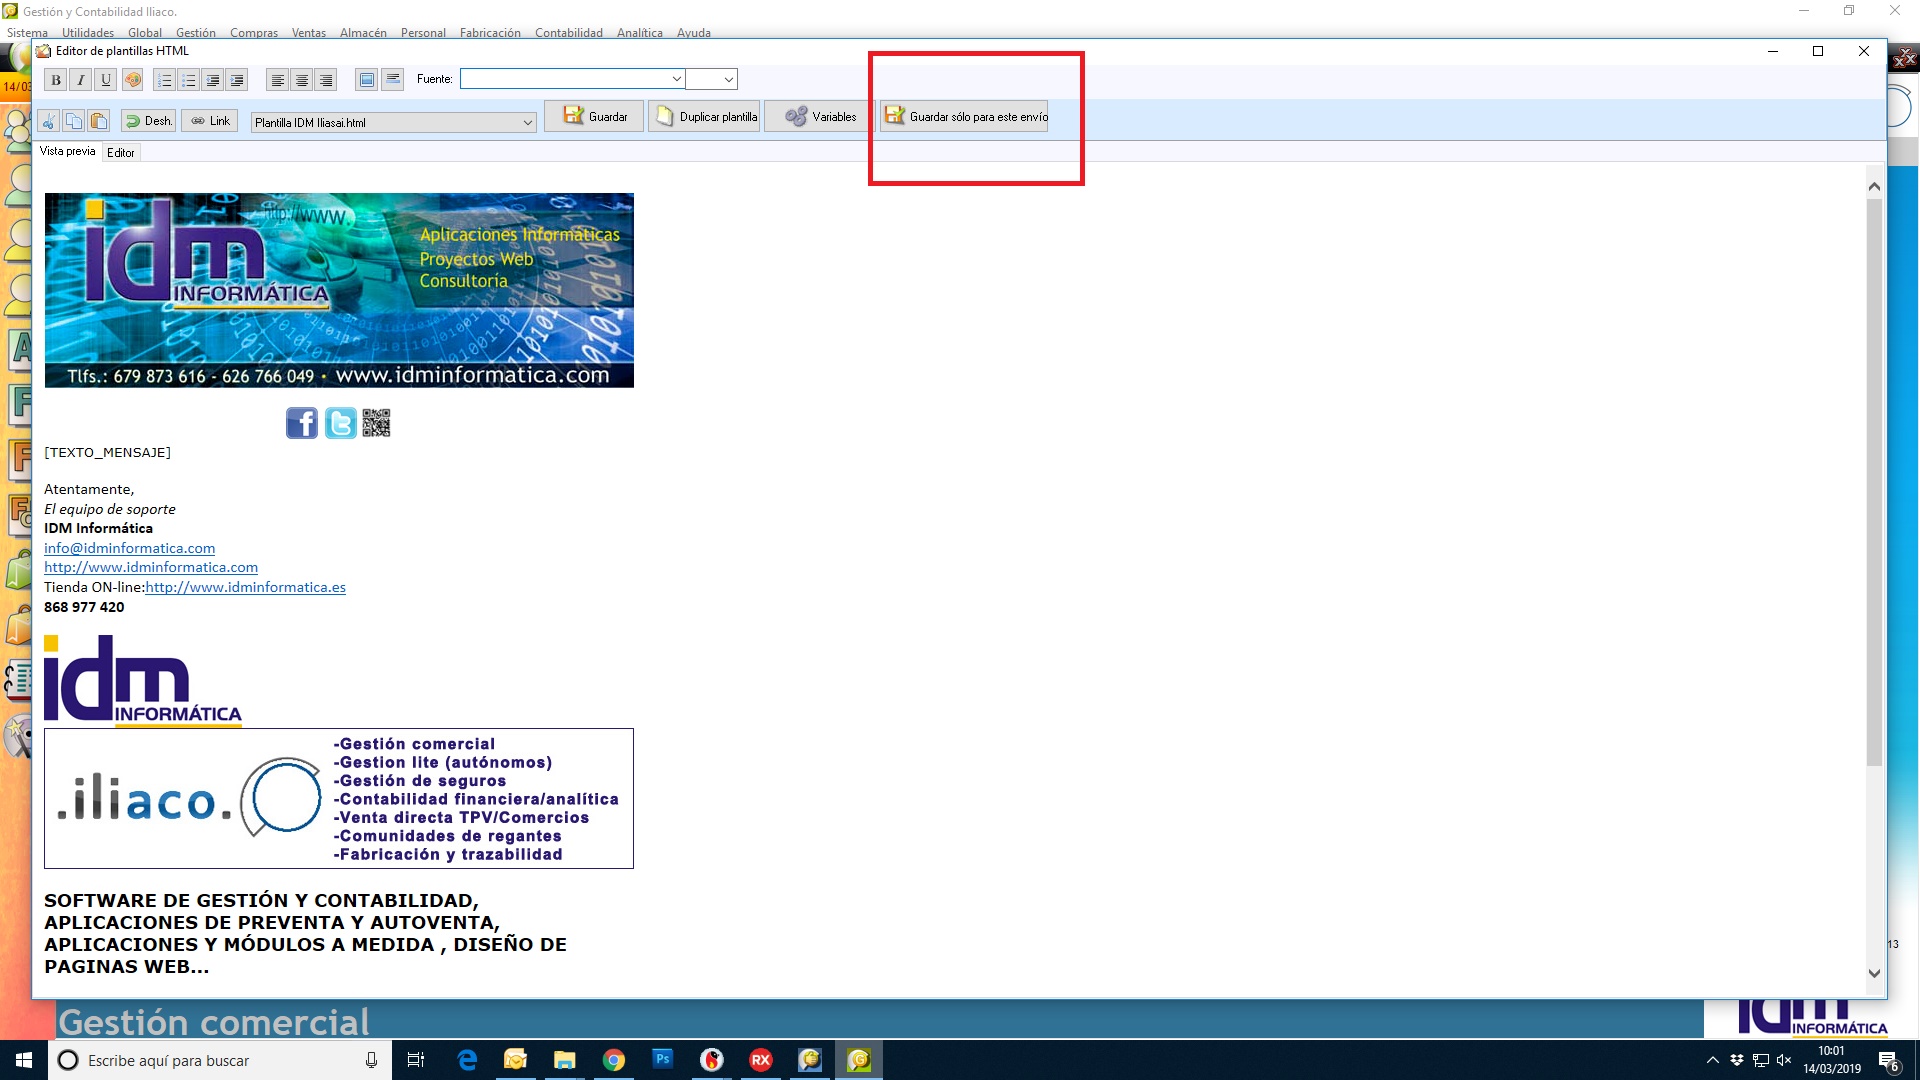Open the Compras menu
The image size is (1920, 1080).
point(254,33)
